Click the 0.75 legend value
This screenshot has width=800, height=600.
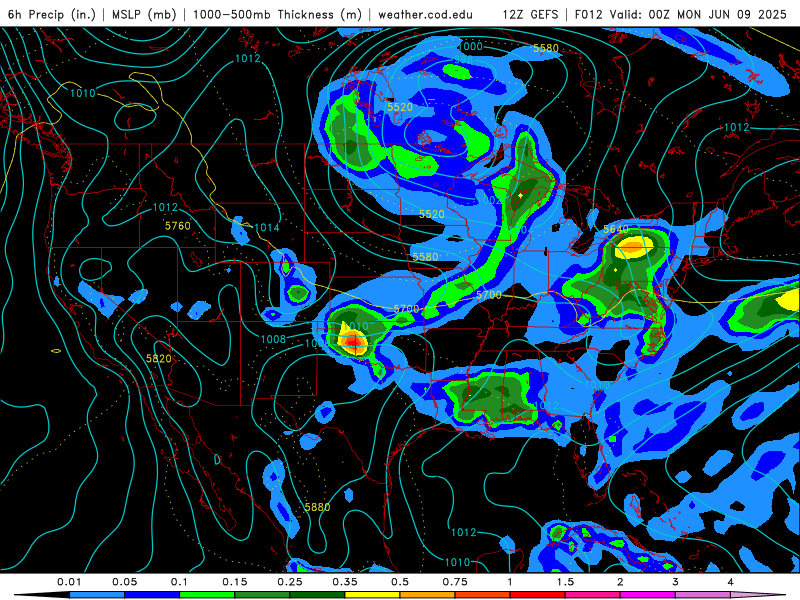click(455, 582)
